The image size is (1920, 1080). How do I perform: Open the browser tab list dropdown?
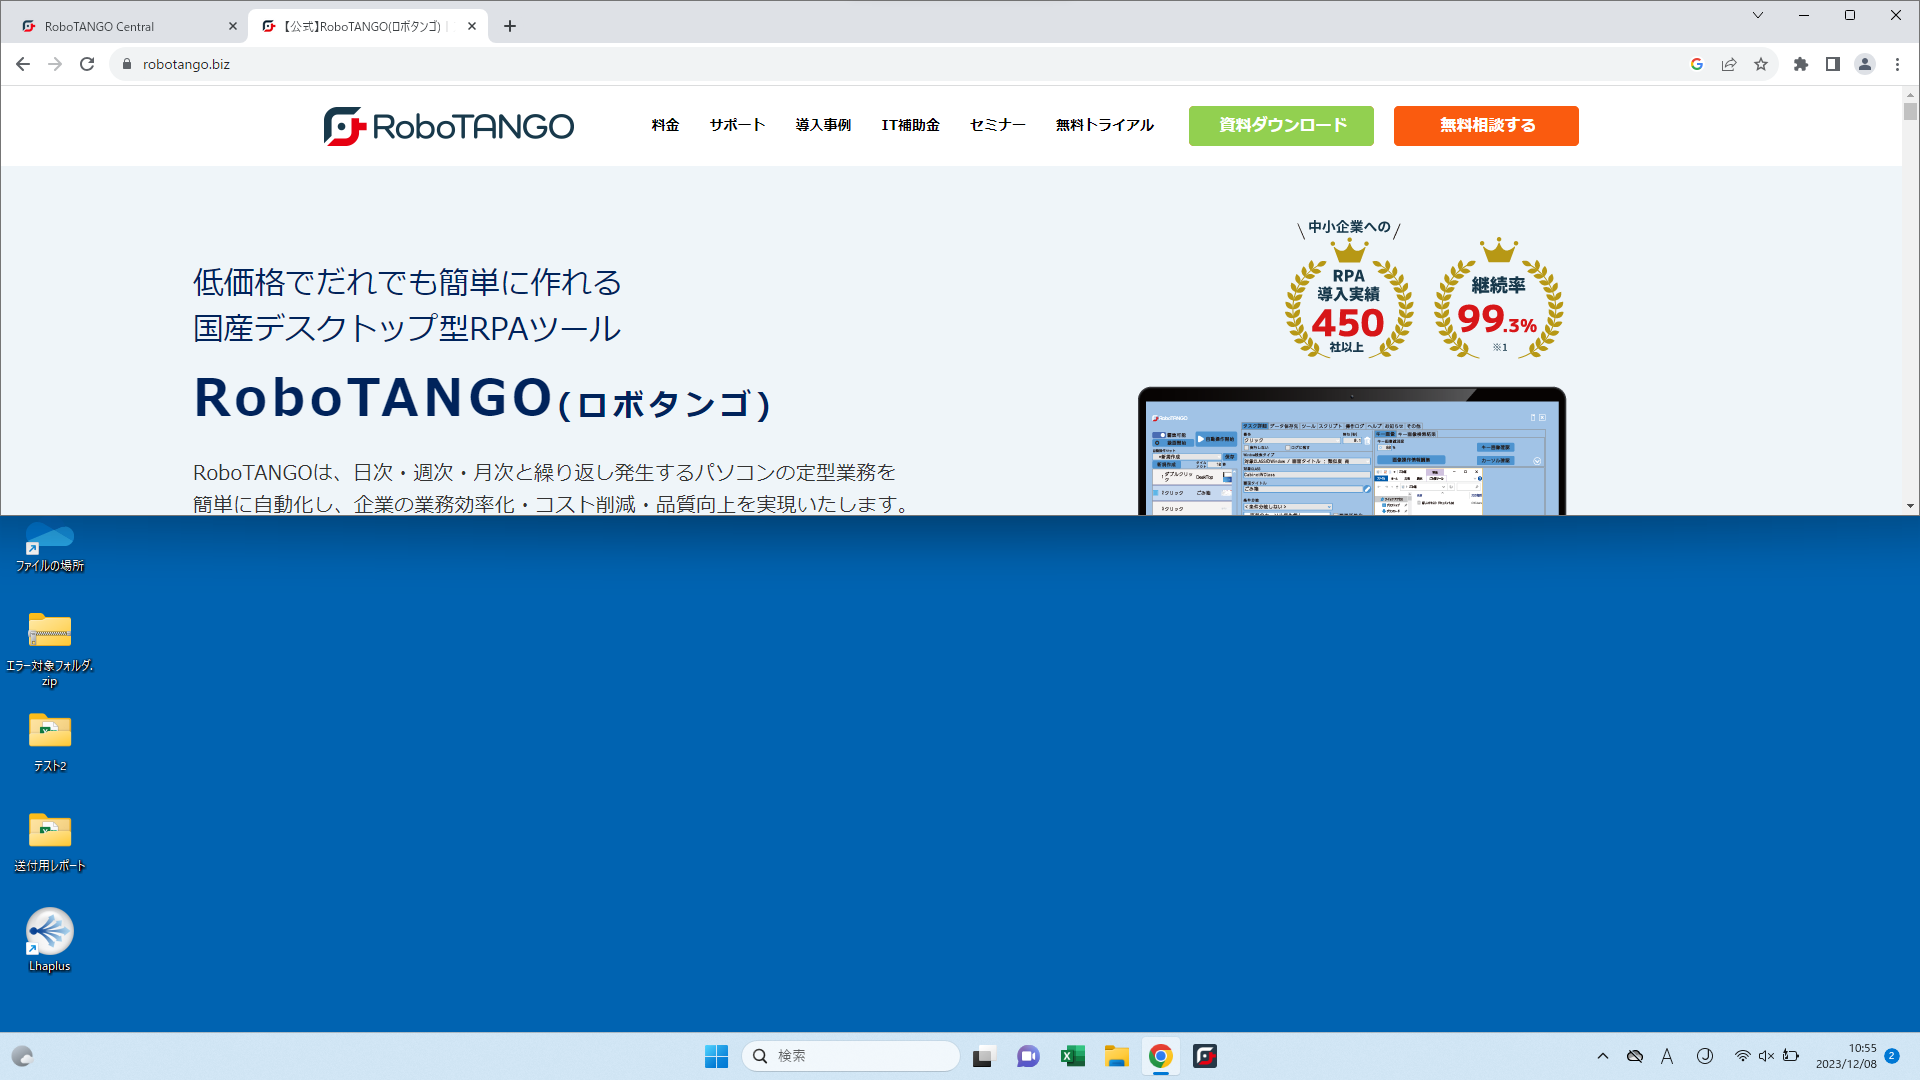[1758, 16]
